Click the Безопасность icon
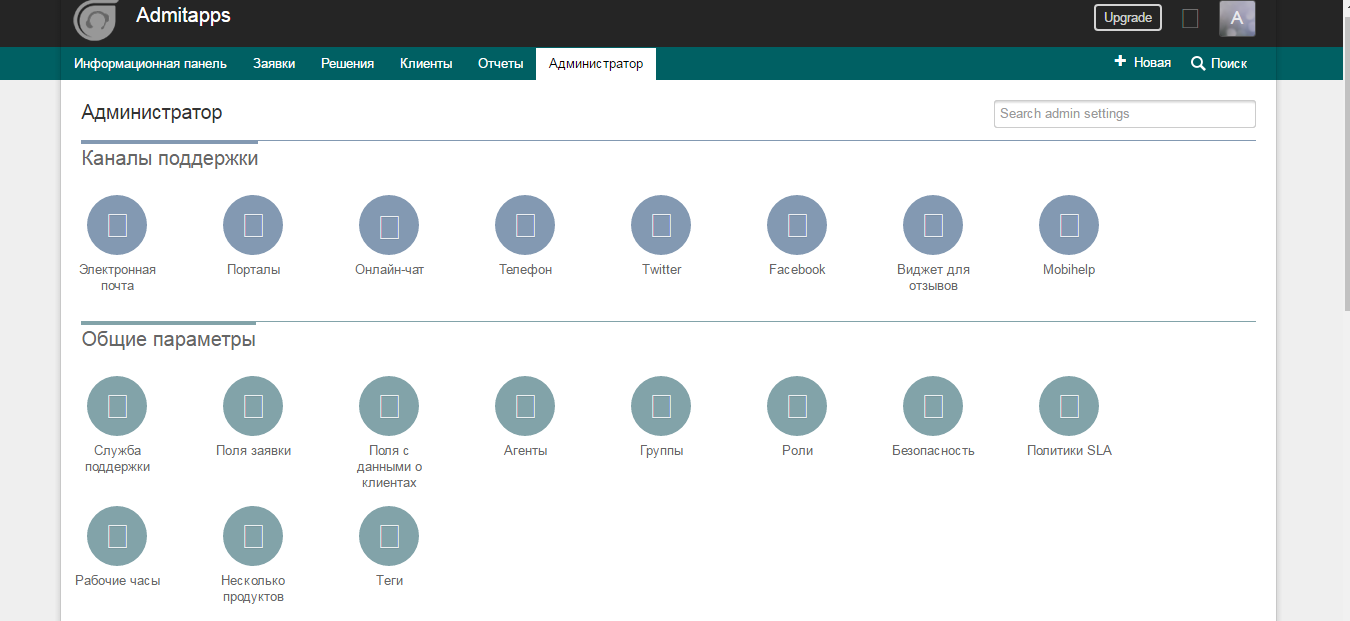 click(x=933, y=406)
